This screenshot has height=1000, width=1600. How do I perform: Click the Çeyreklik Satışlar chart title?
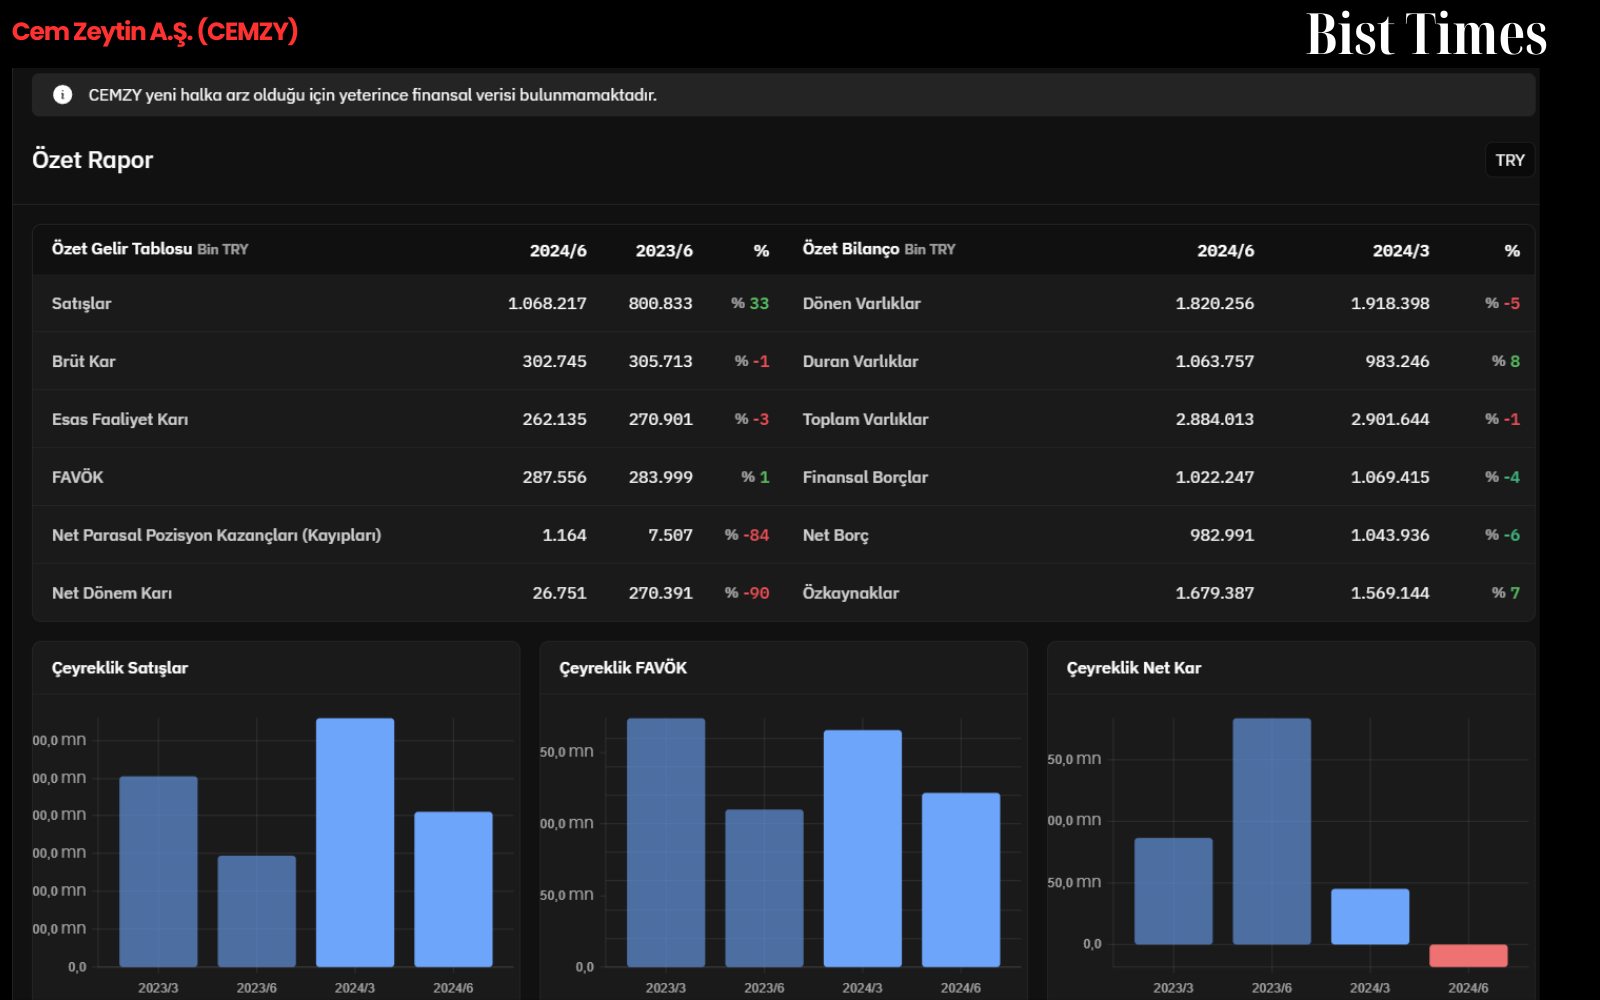click(x=120, y=668)
